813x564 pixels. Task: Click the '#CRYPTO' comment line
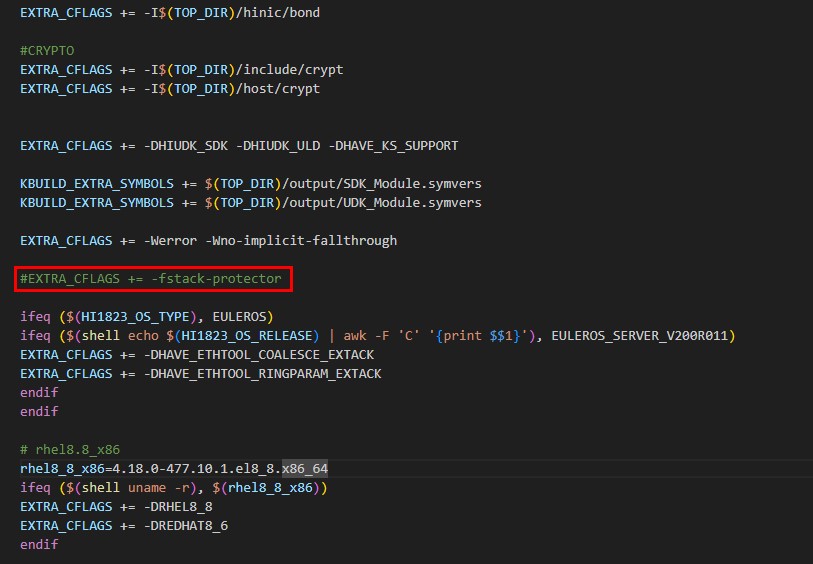click(x=47, y=51)
